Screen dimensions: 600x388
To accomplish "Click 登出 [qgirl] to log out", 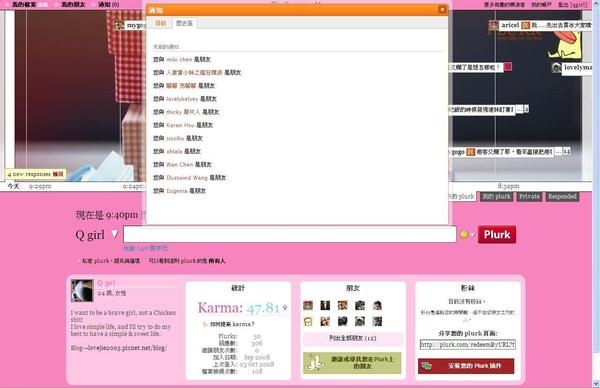I will click(572, 5).
